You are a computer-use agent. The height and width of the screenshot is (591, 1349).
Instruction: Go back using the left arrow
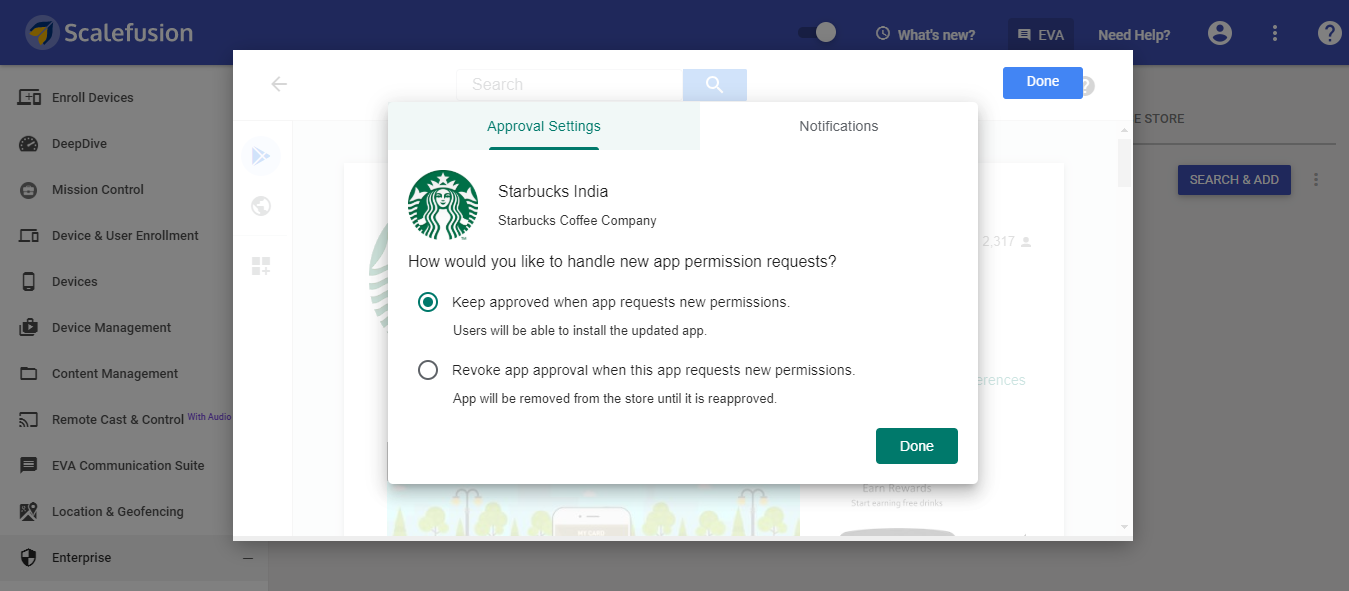click(x=279, y=84)
